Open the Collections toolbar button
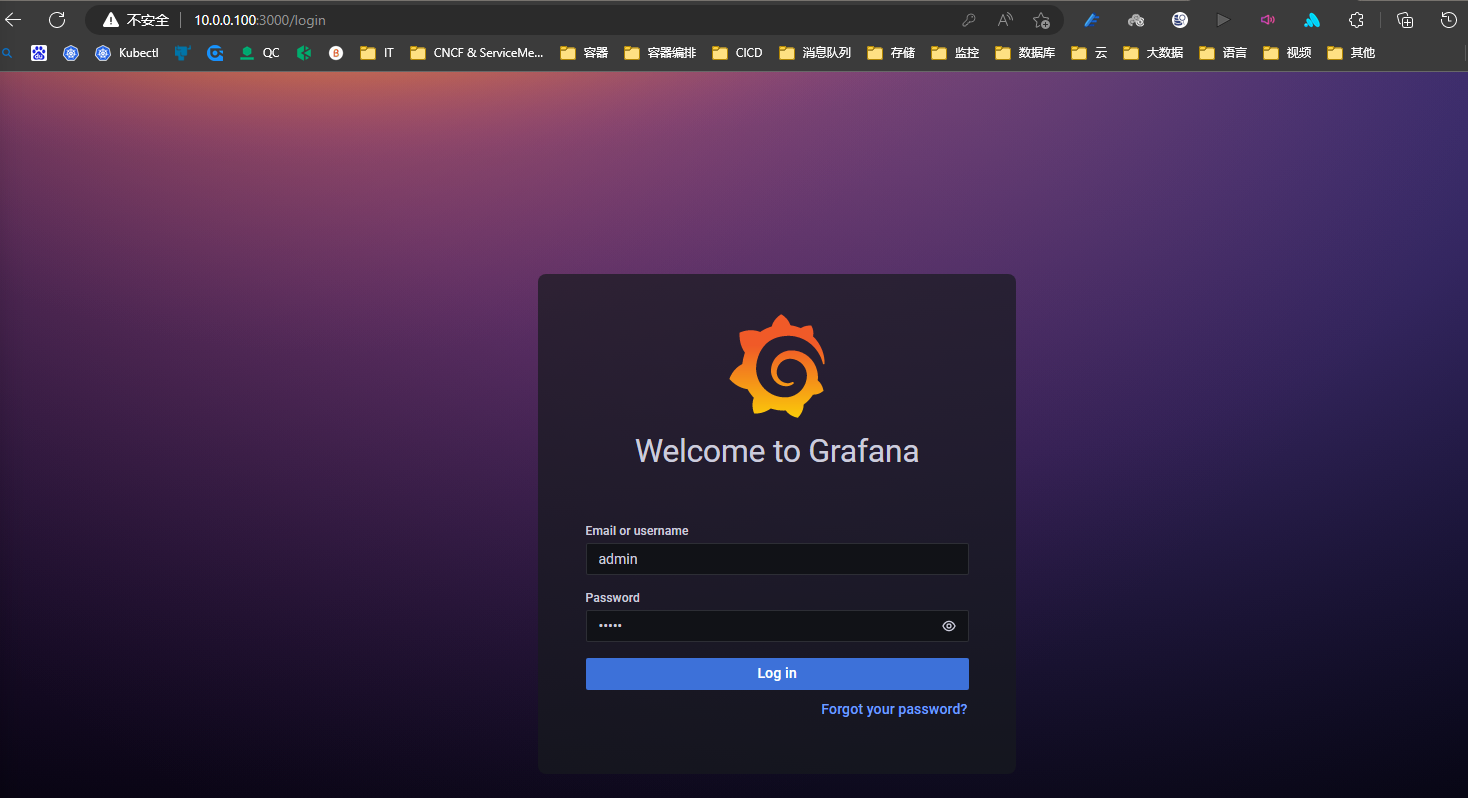This screenshot has height=798, width=1468. (x=1404, y=20)
